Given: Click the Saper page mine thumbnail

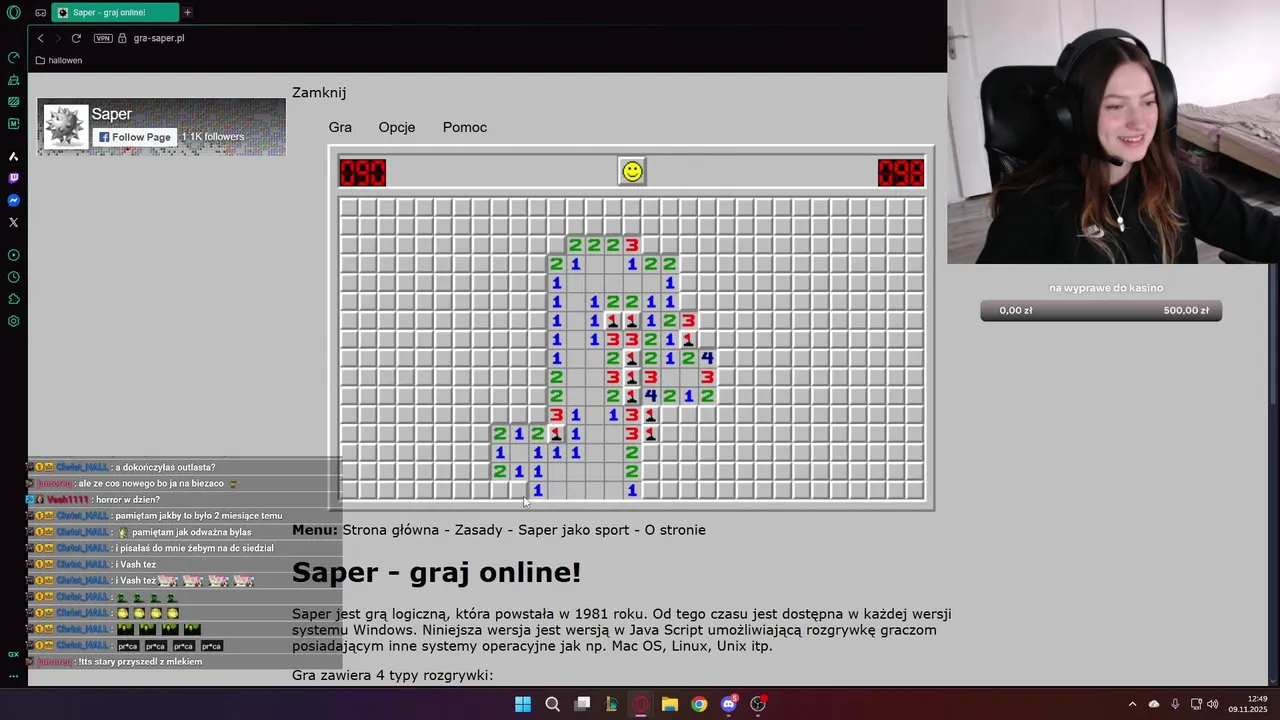Looking at the screenshot, I should click(x=65, y=127).
